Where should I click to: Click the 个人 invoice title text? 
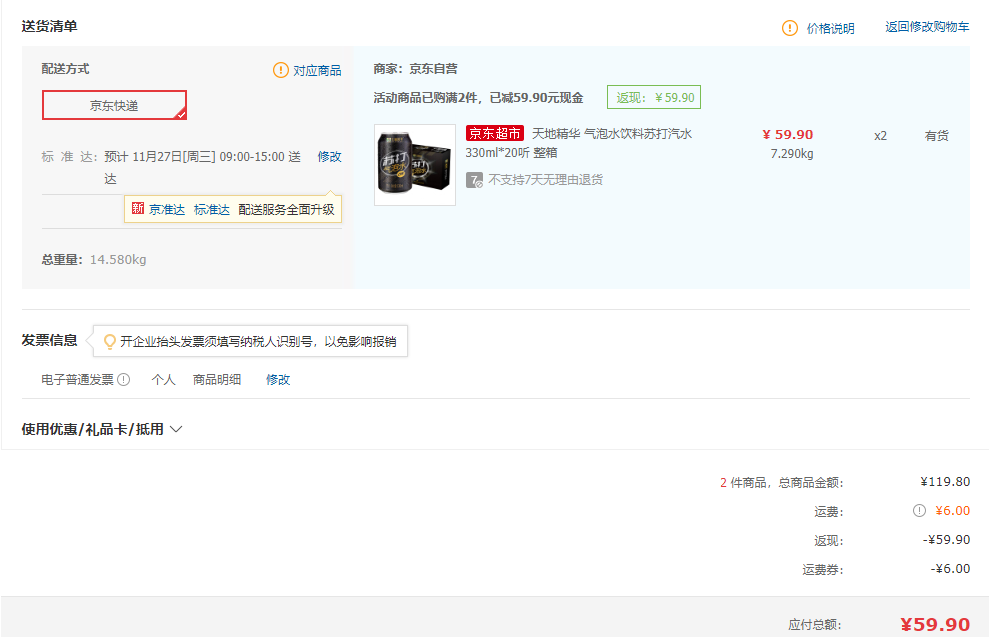coord(163,380)
